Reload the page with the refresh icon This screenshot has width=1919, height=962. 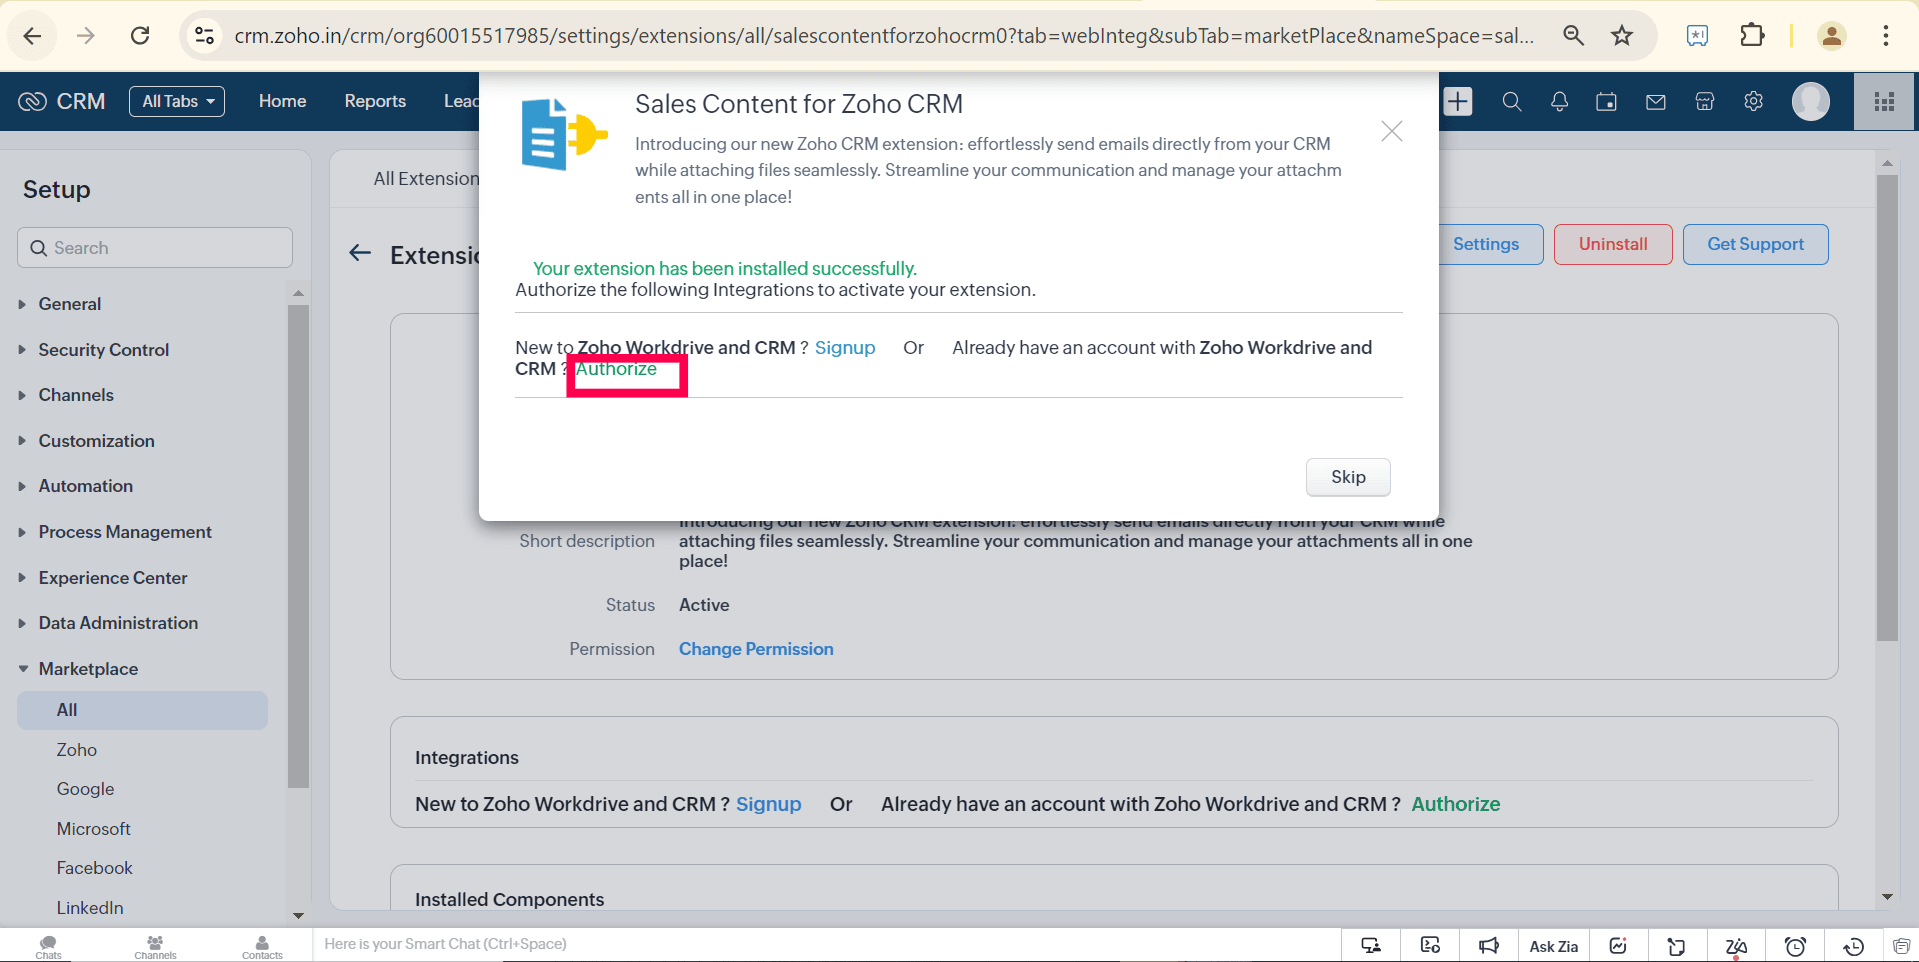click(140, 36)
